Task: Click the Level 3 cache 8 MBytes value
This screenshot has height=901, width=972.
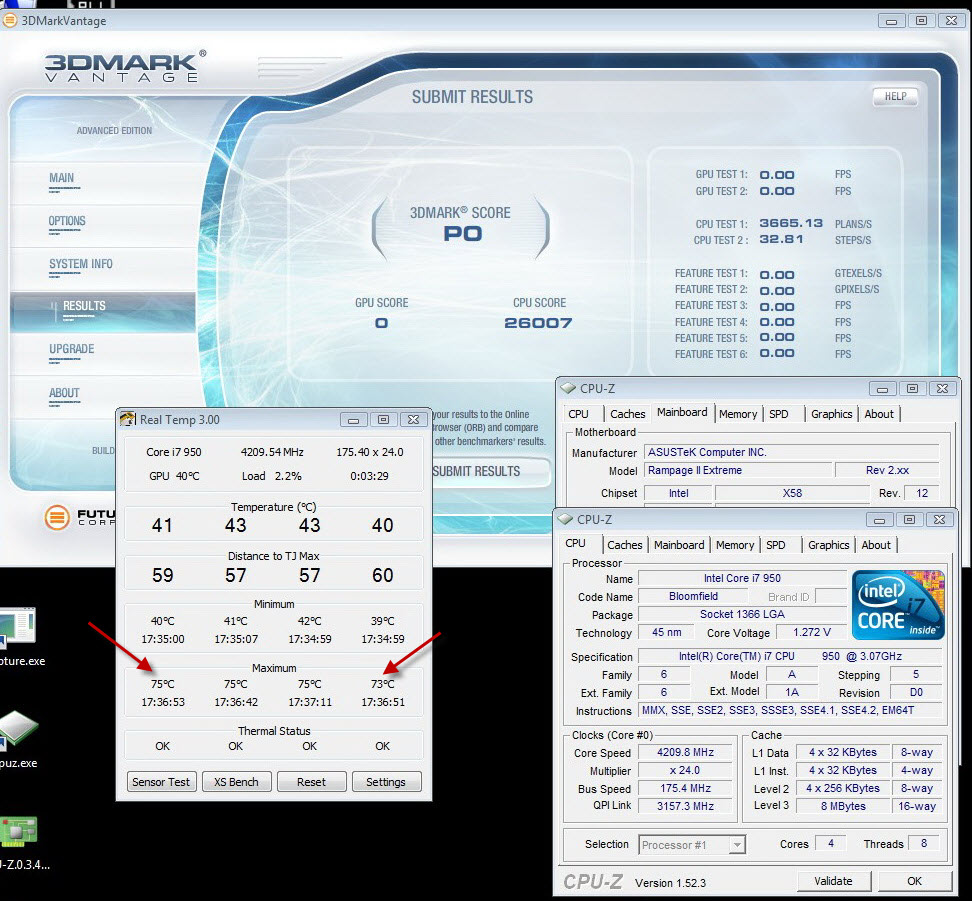Action: (843, 806)
